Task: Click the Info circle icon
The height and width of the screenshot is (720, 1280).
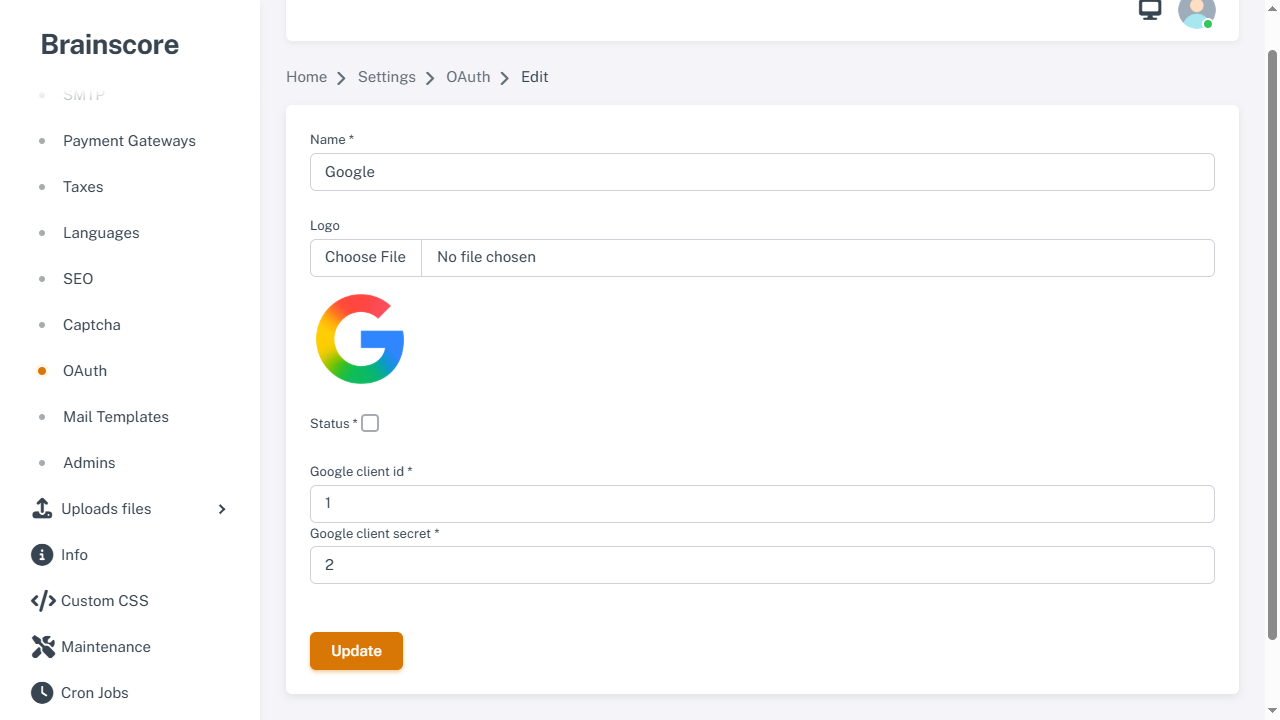Action: tap(42, 555)
